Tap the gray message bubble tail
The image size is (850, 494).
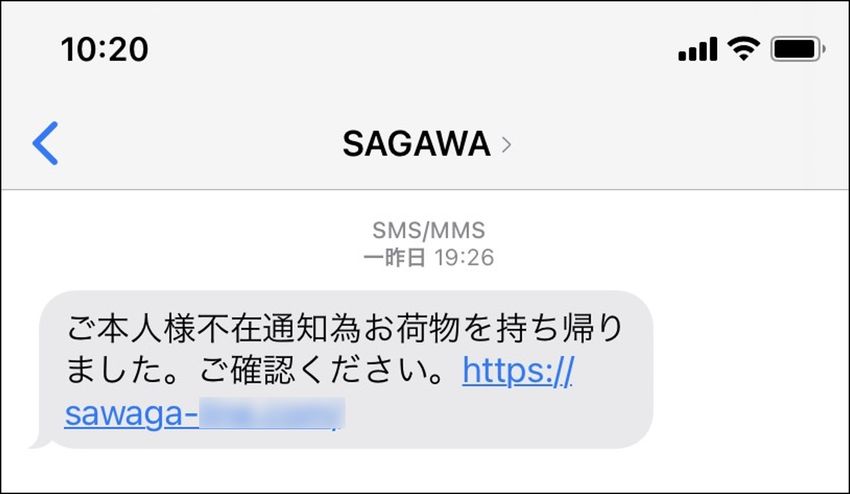[x=39, y=442]
